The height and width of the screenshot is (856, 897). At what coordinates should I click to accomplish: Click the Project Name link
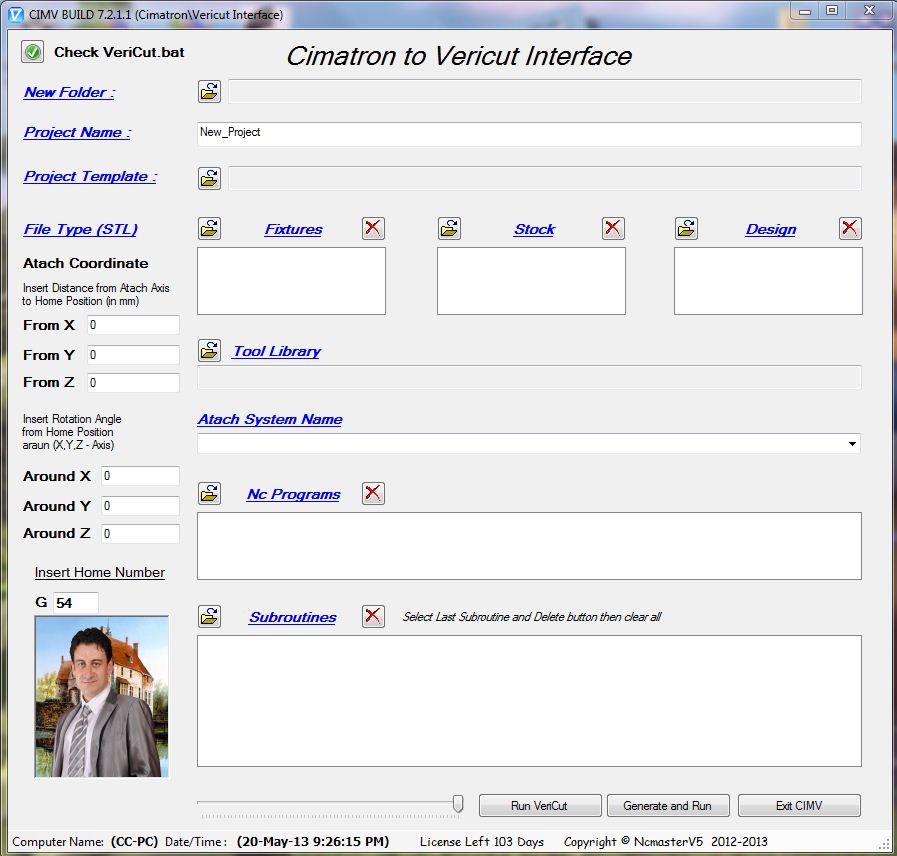tap(77, 132)
